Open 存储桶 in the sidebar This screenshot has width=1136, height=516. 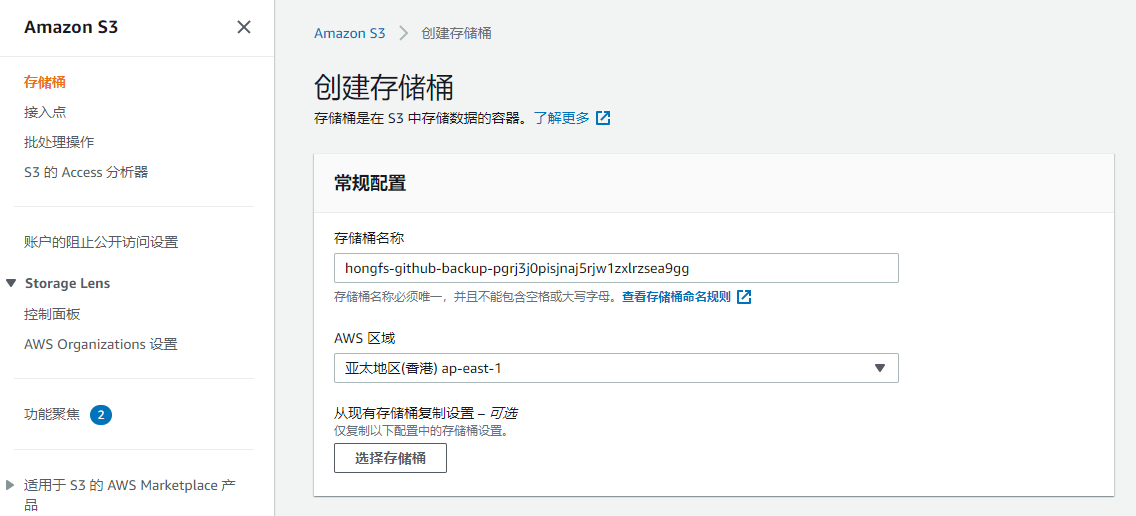pos(45,82)
